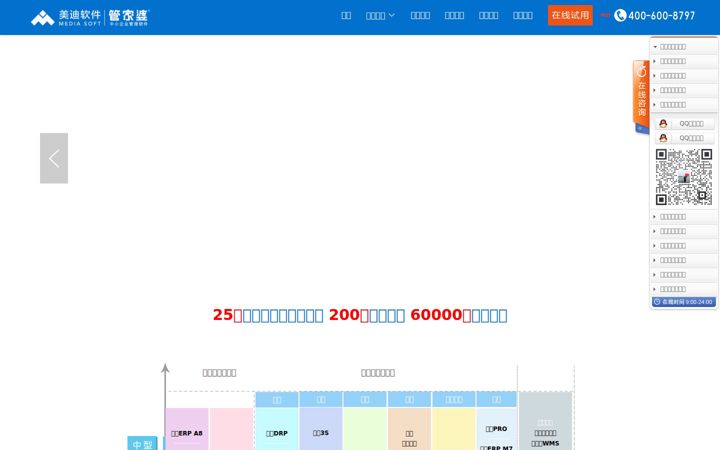The width and height of the screenshot is (720, 450).
Task: Click the red and blue 25 / 200 / 60000 headline
Action: 360,315
